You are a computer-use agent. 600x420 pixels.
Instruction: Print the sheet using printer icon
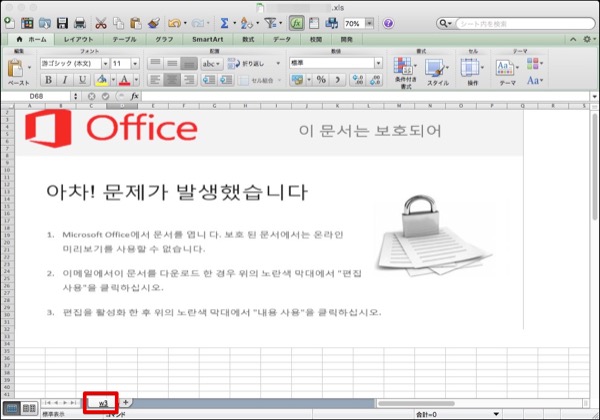(x=80, y=23)
